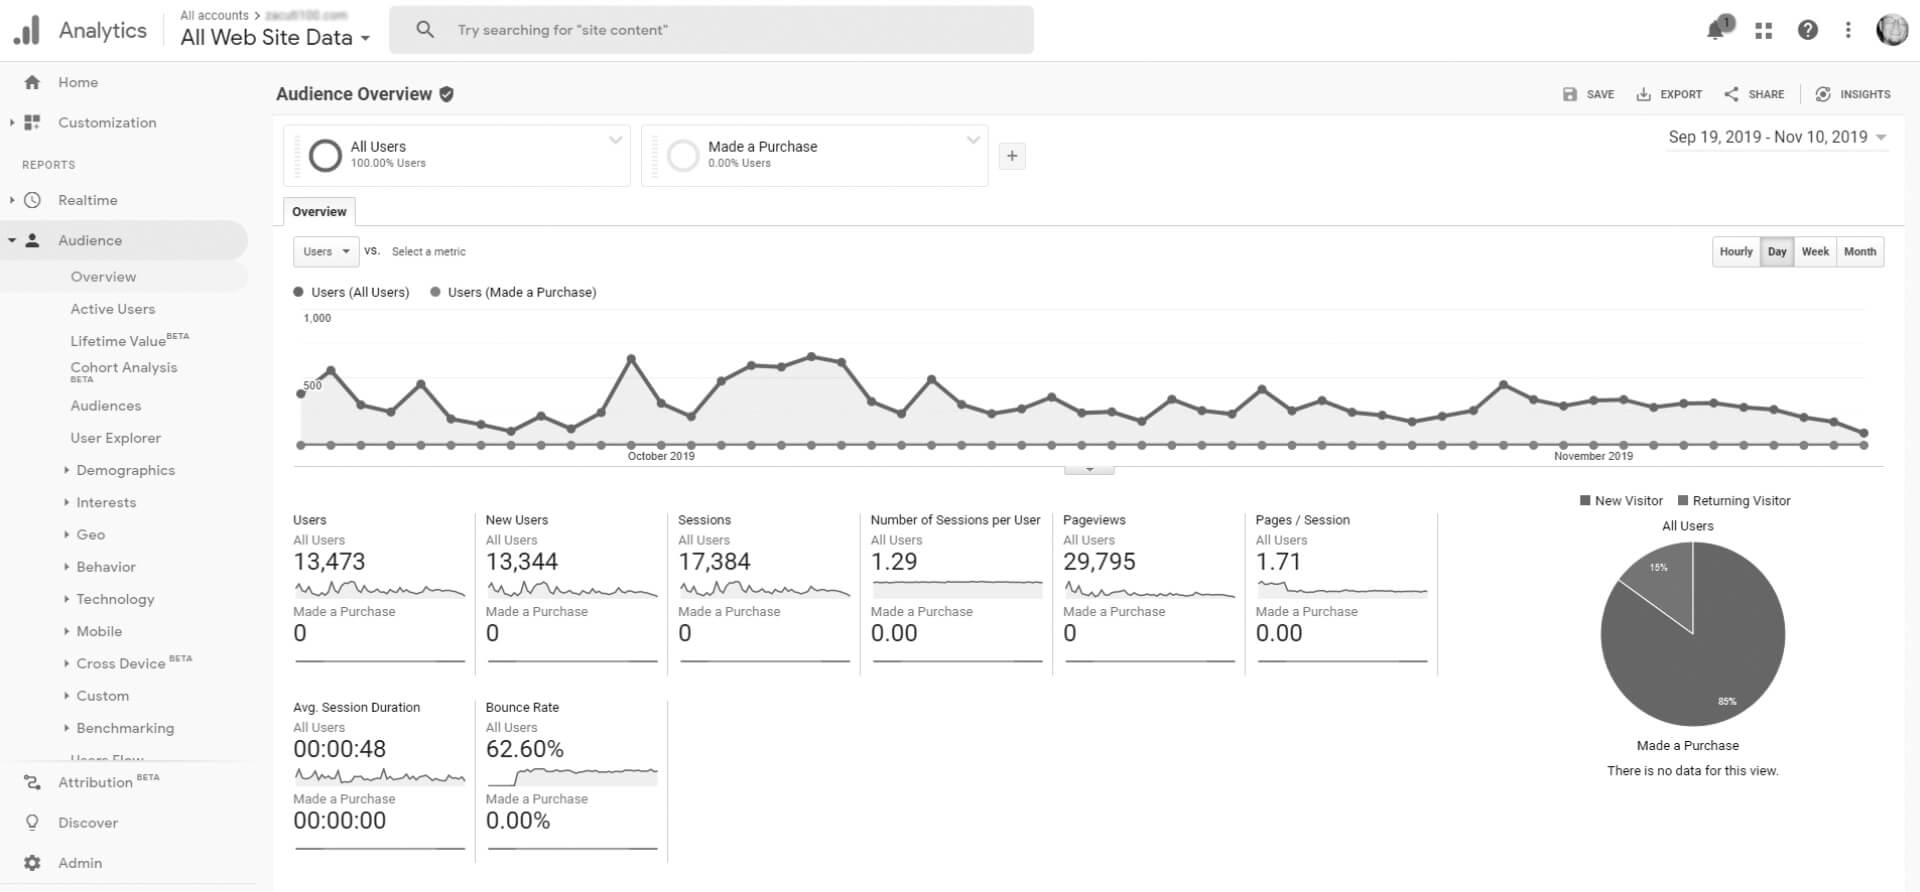Image resolution: width=1920 pixels, height=892 pixels.
Task: Click the add segment plus button
Action: tap(1012, 156)
